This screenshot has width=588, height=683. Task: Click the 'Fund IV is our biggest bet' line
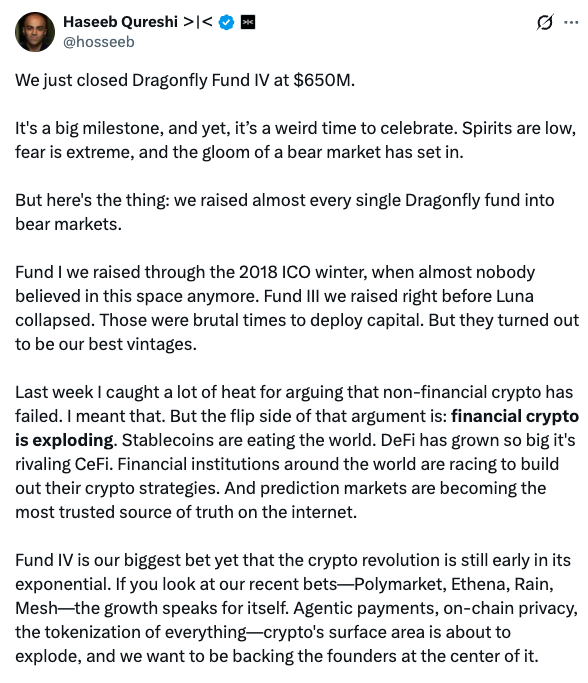coord(293,560)
